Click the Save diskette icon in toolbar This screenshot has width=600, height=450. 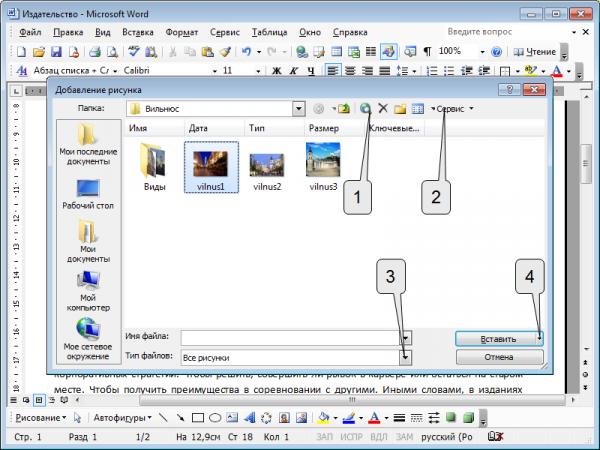point(56,52)
